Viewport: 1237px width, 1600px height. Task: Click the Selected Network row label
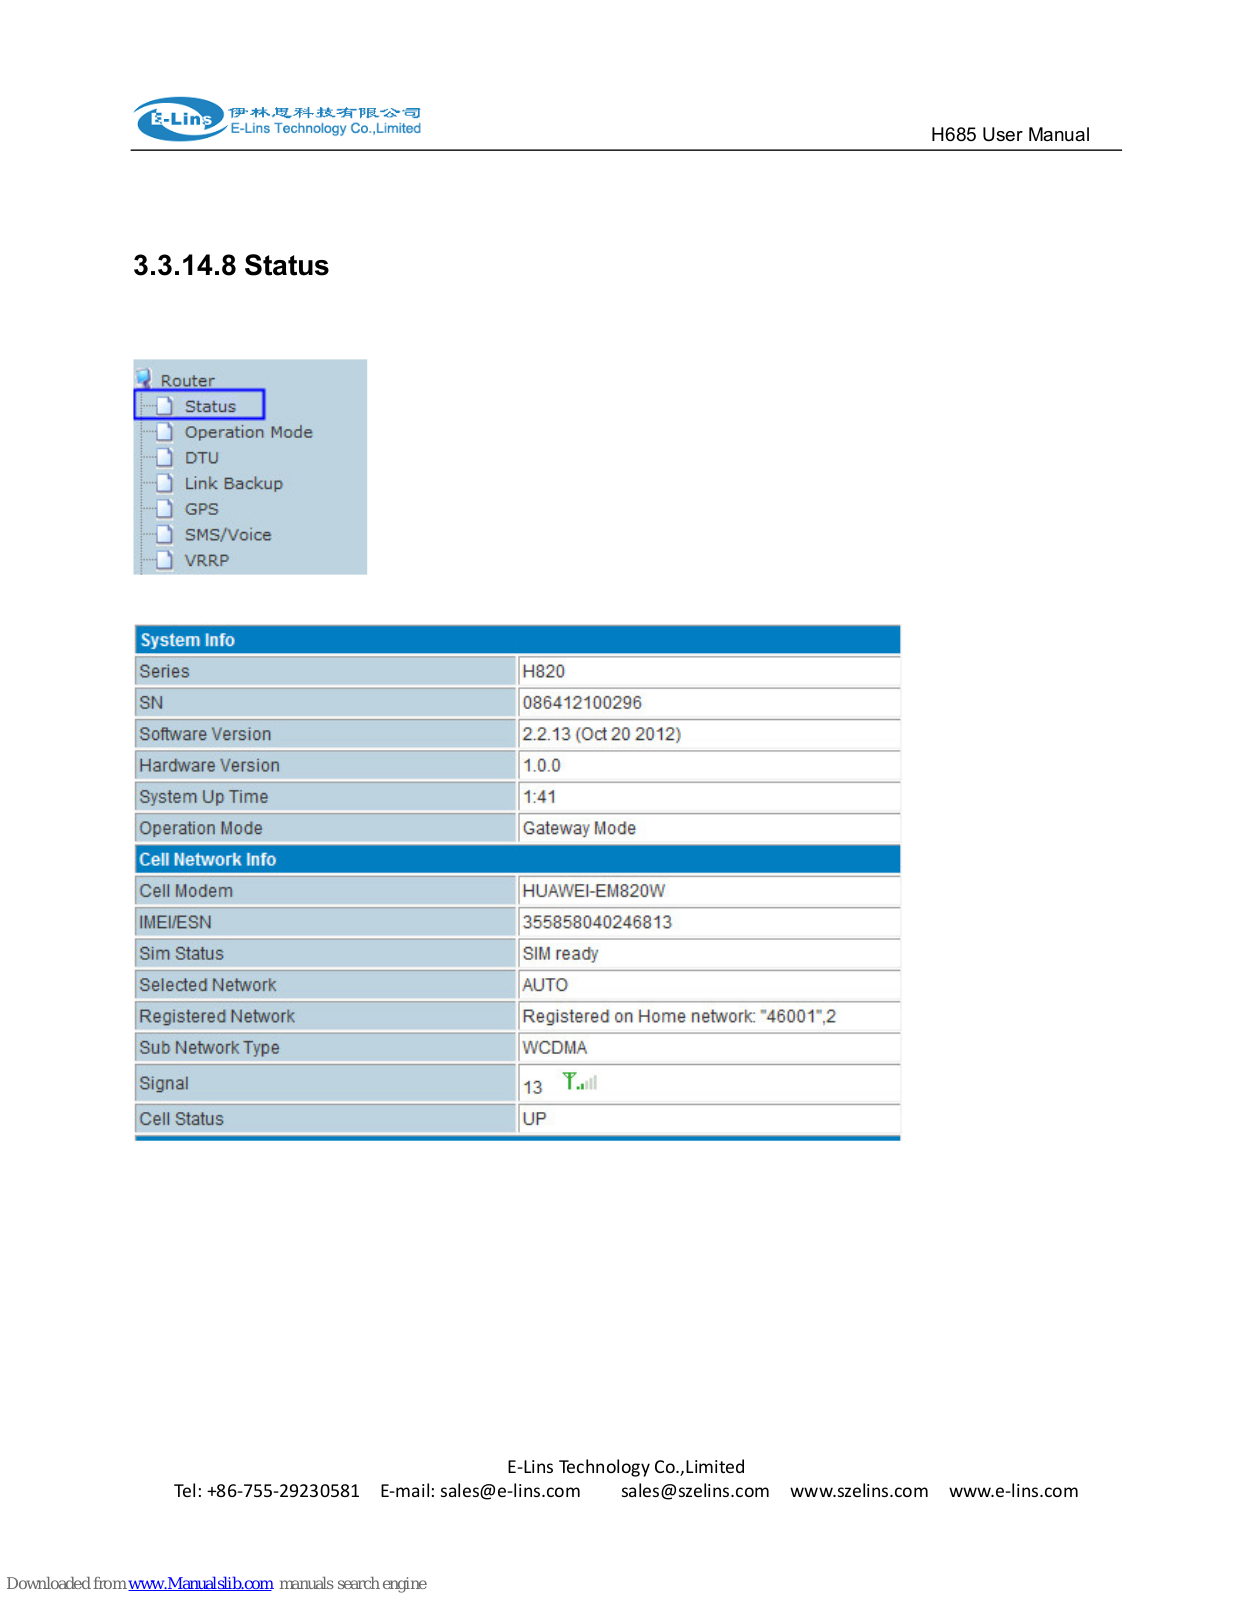(x=208, y=985)
